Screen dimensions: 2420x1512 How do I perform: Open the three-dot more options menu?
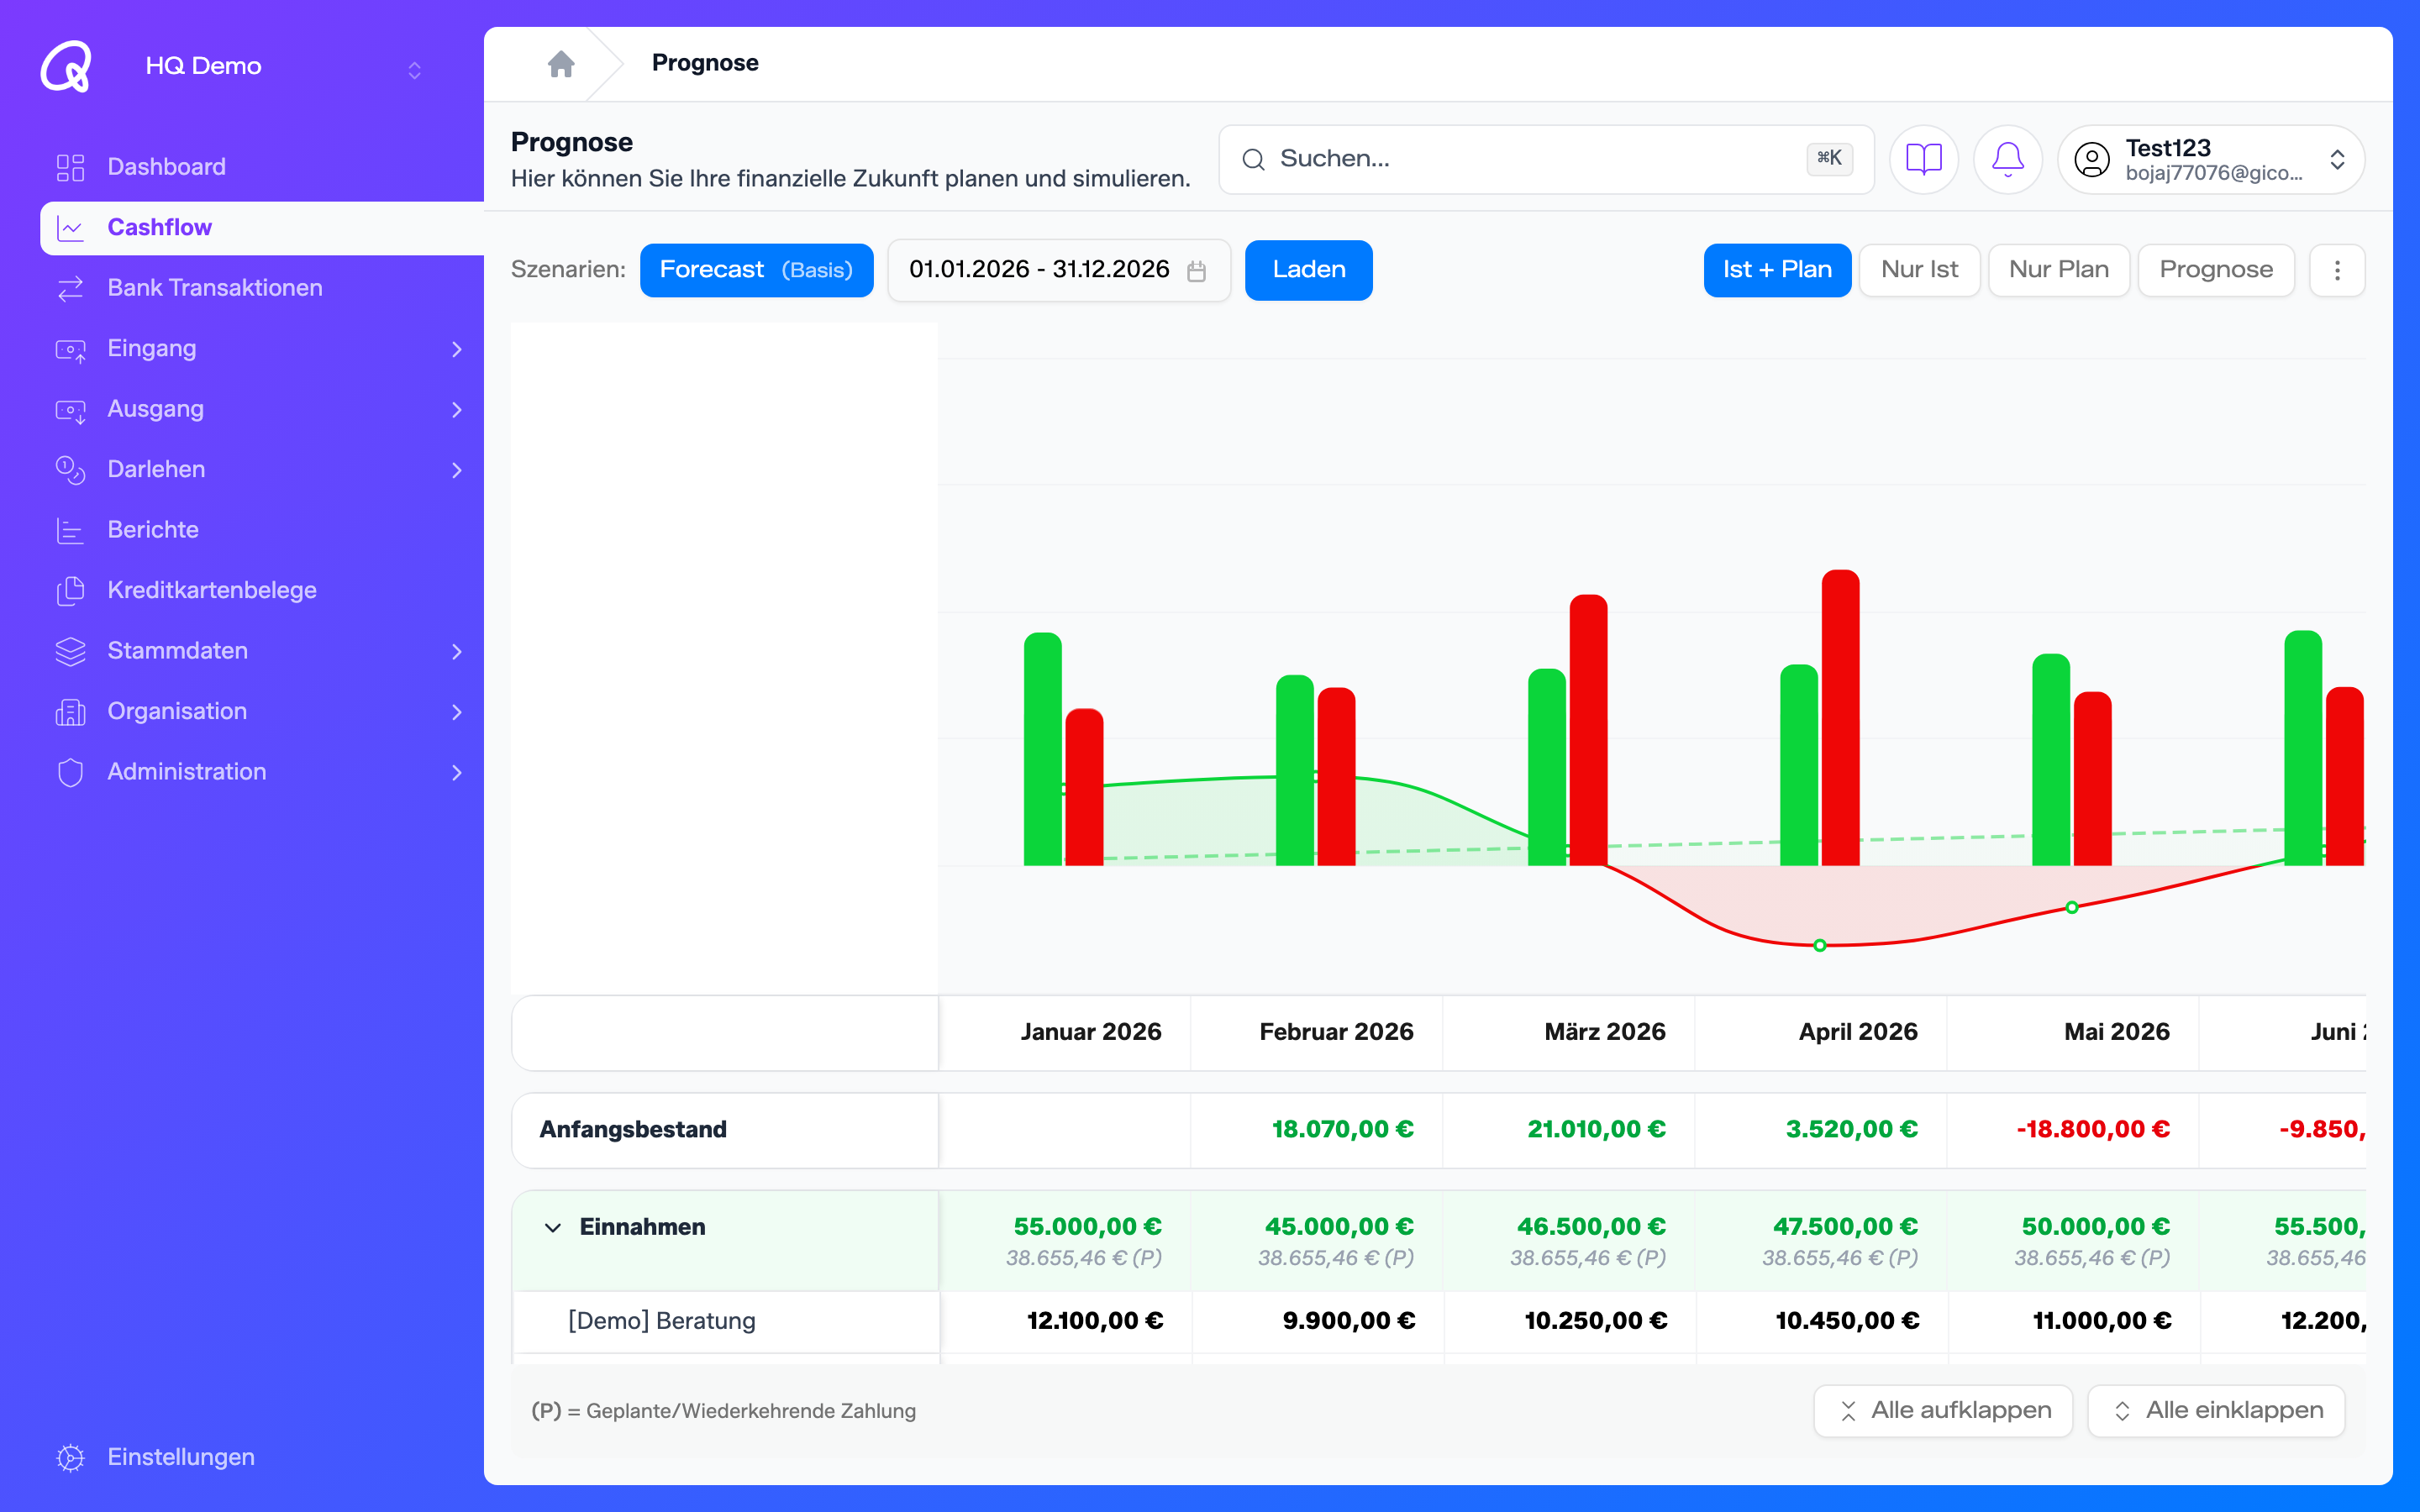(x=2337, y=270)
